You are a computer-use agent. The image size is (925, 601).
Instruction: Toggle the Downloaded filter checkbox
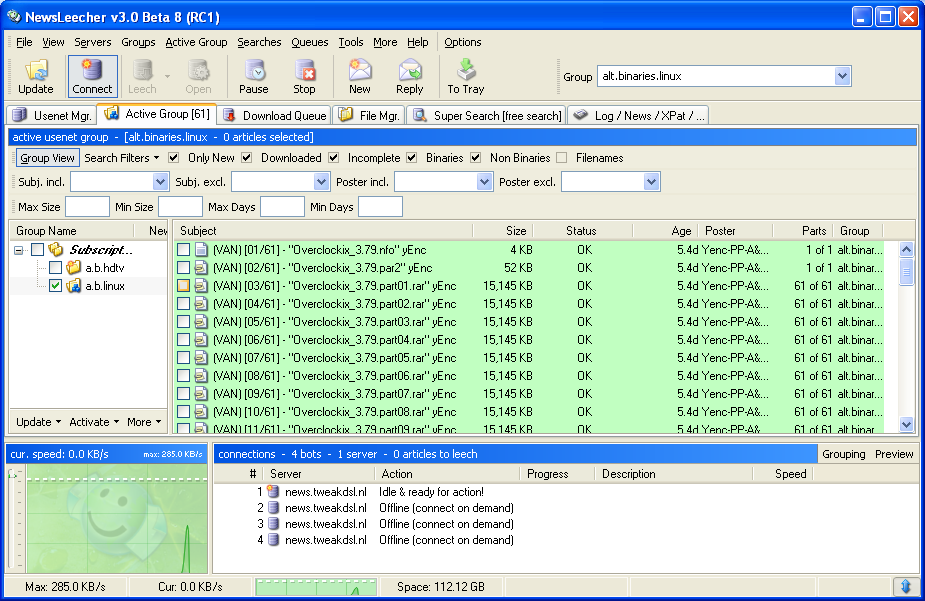coord(247,157)
